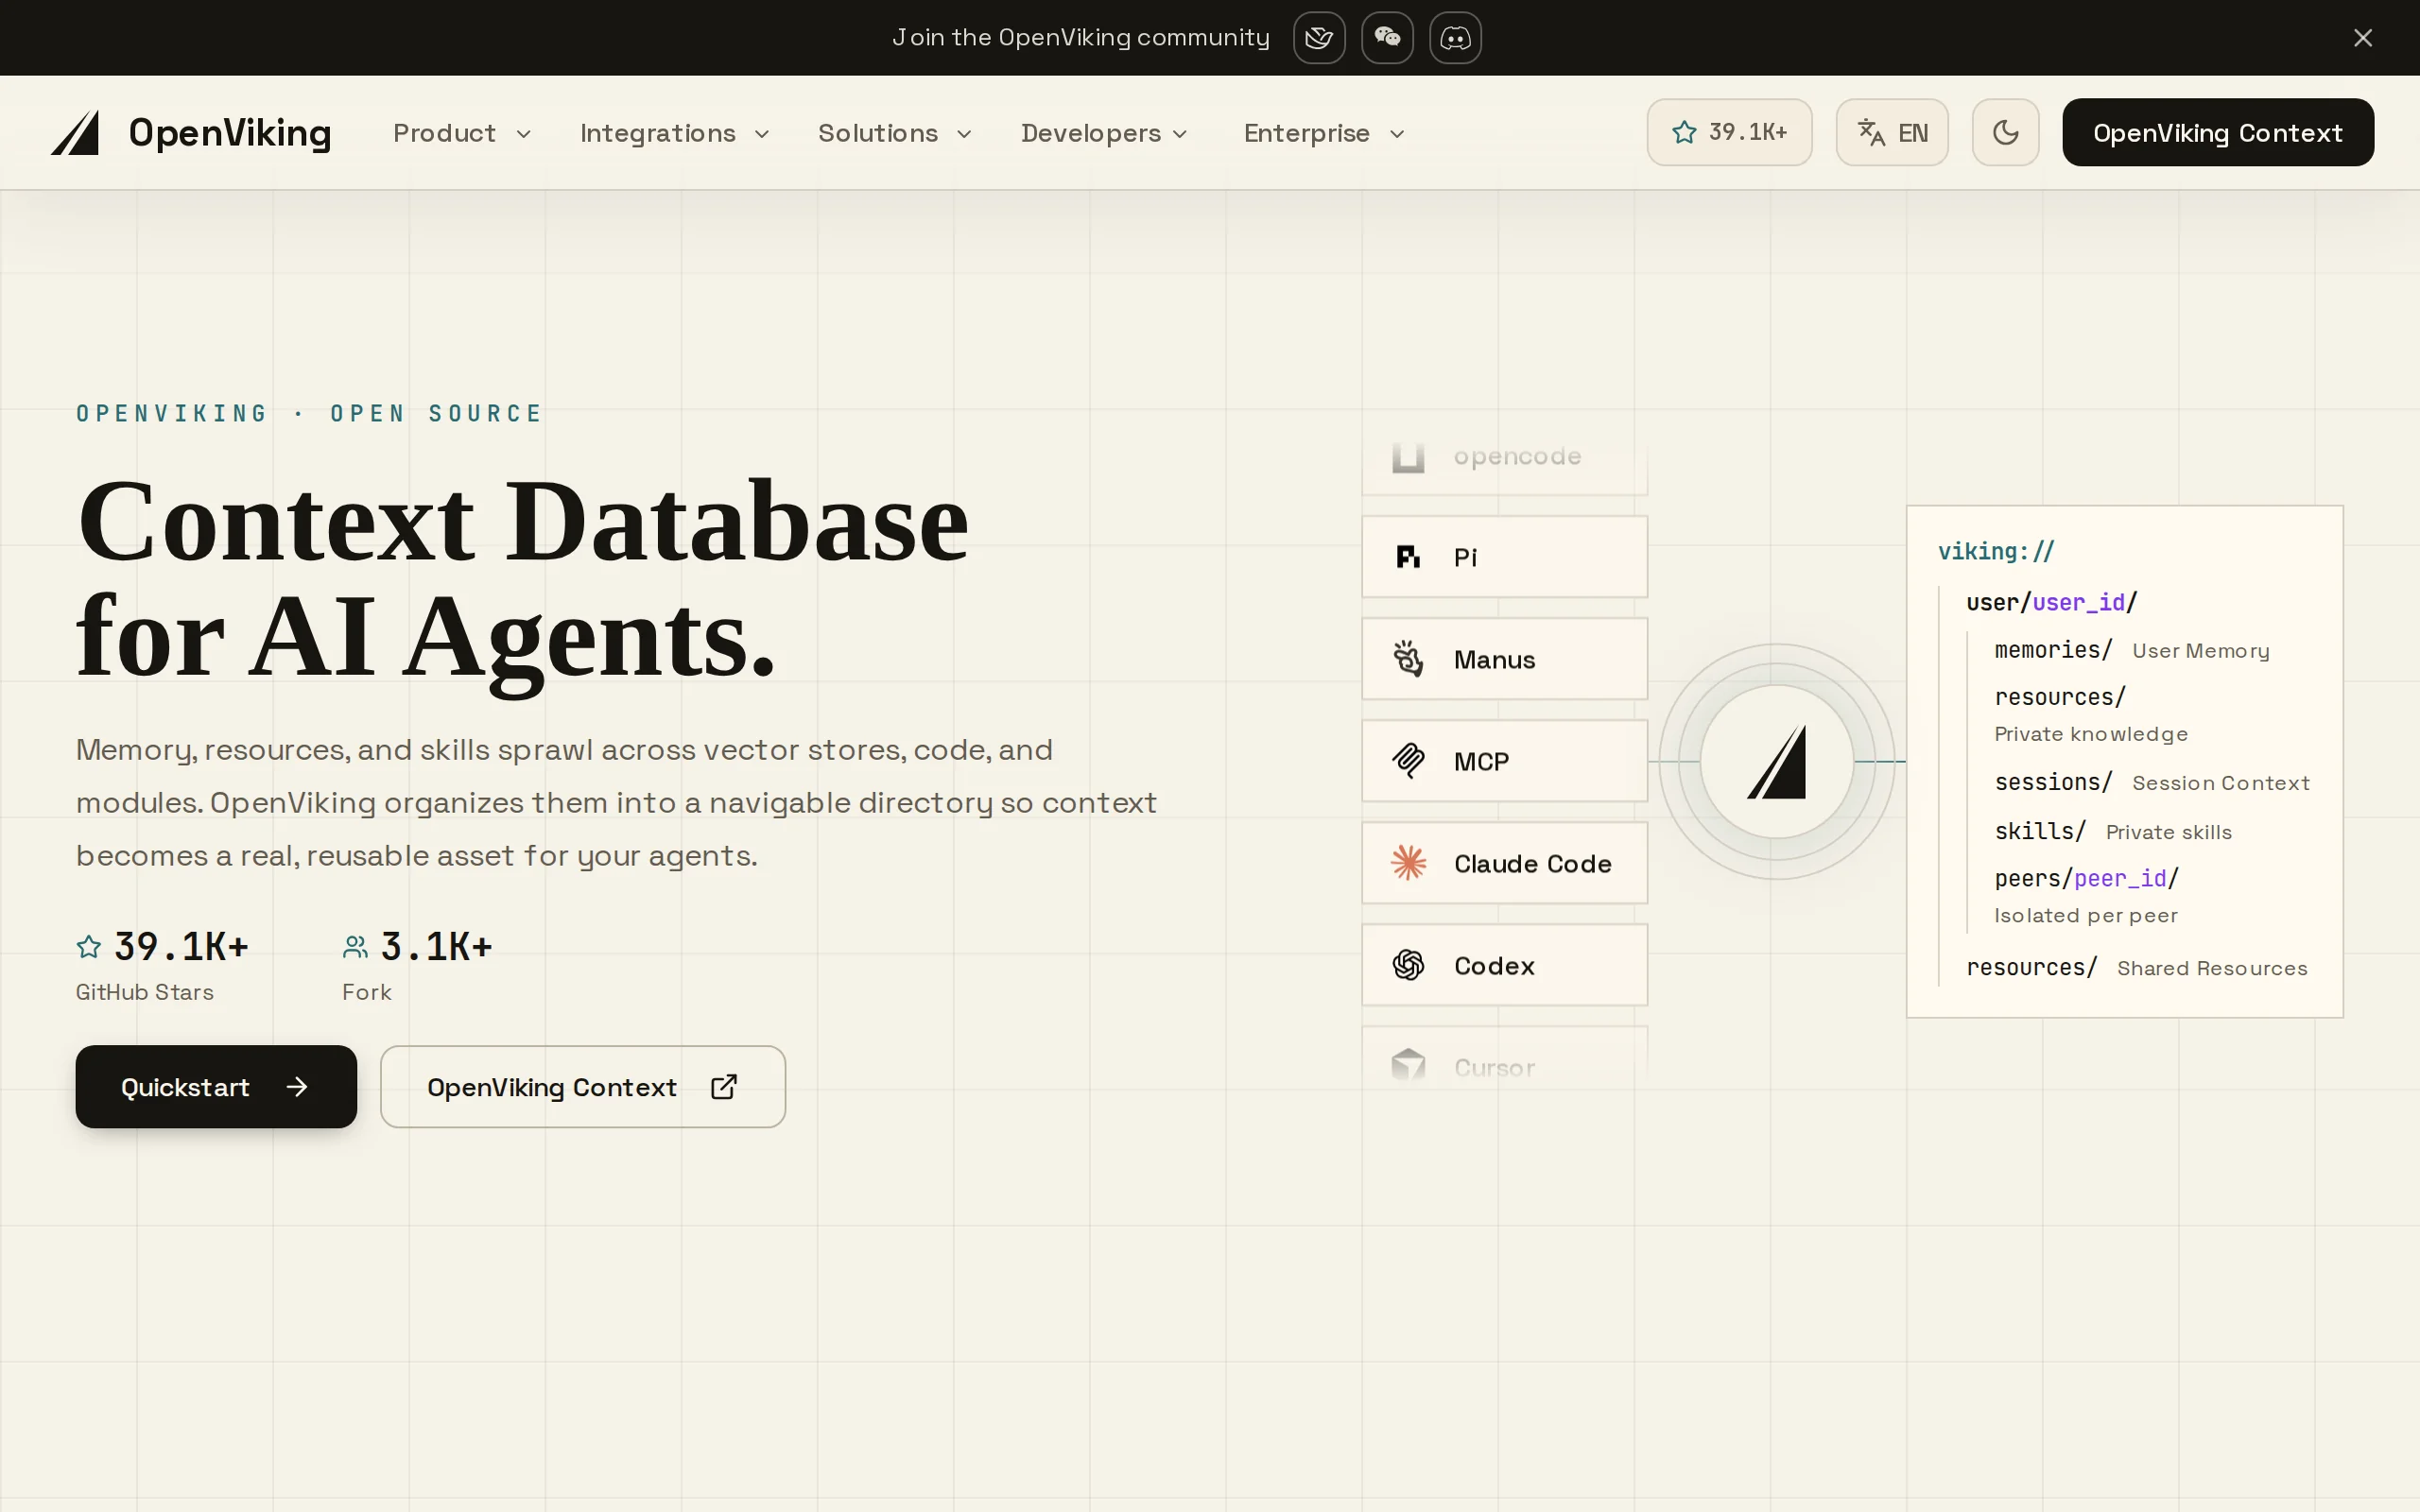The image size is (2420, 1512).
Task: Click the peers/peer_id/ tree entry
Action: tap(2086, 878)
